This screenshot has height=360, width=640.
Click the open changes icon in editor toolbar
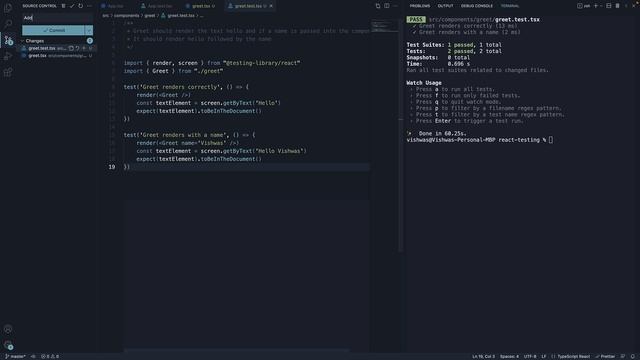click(x=378, y=6)
